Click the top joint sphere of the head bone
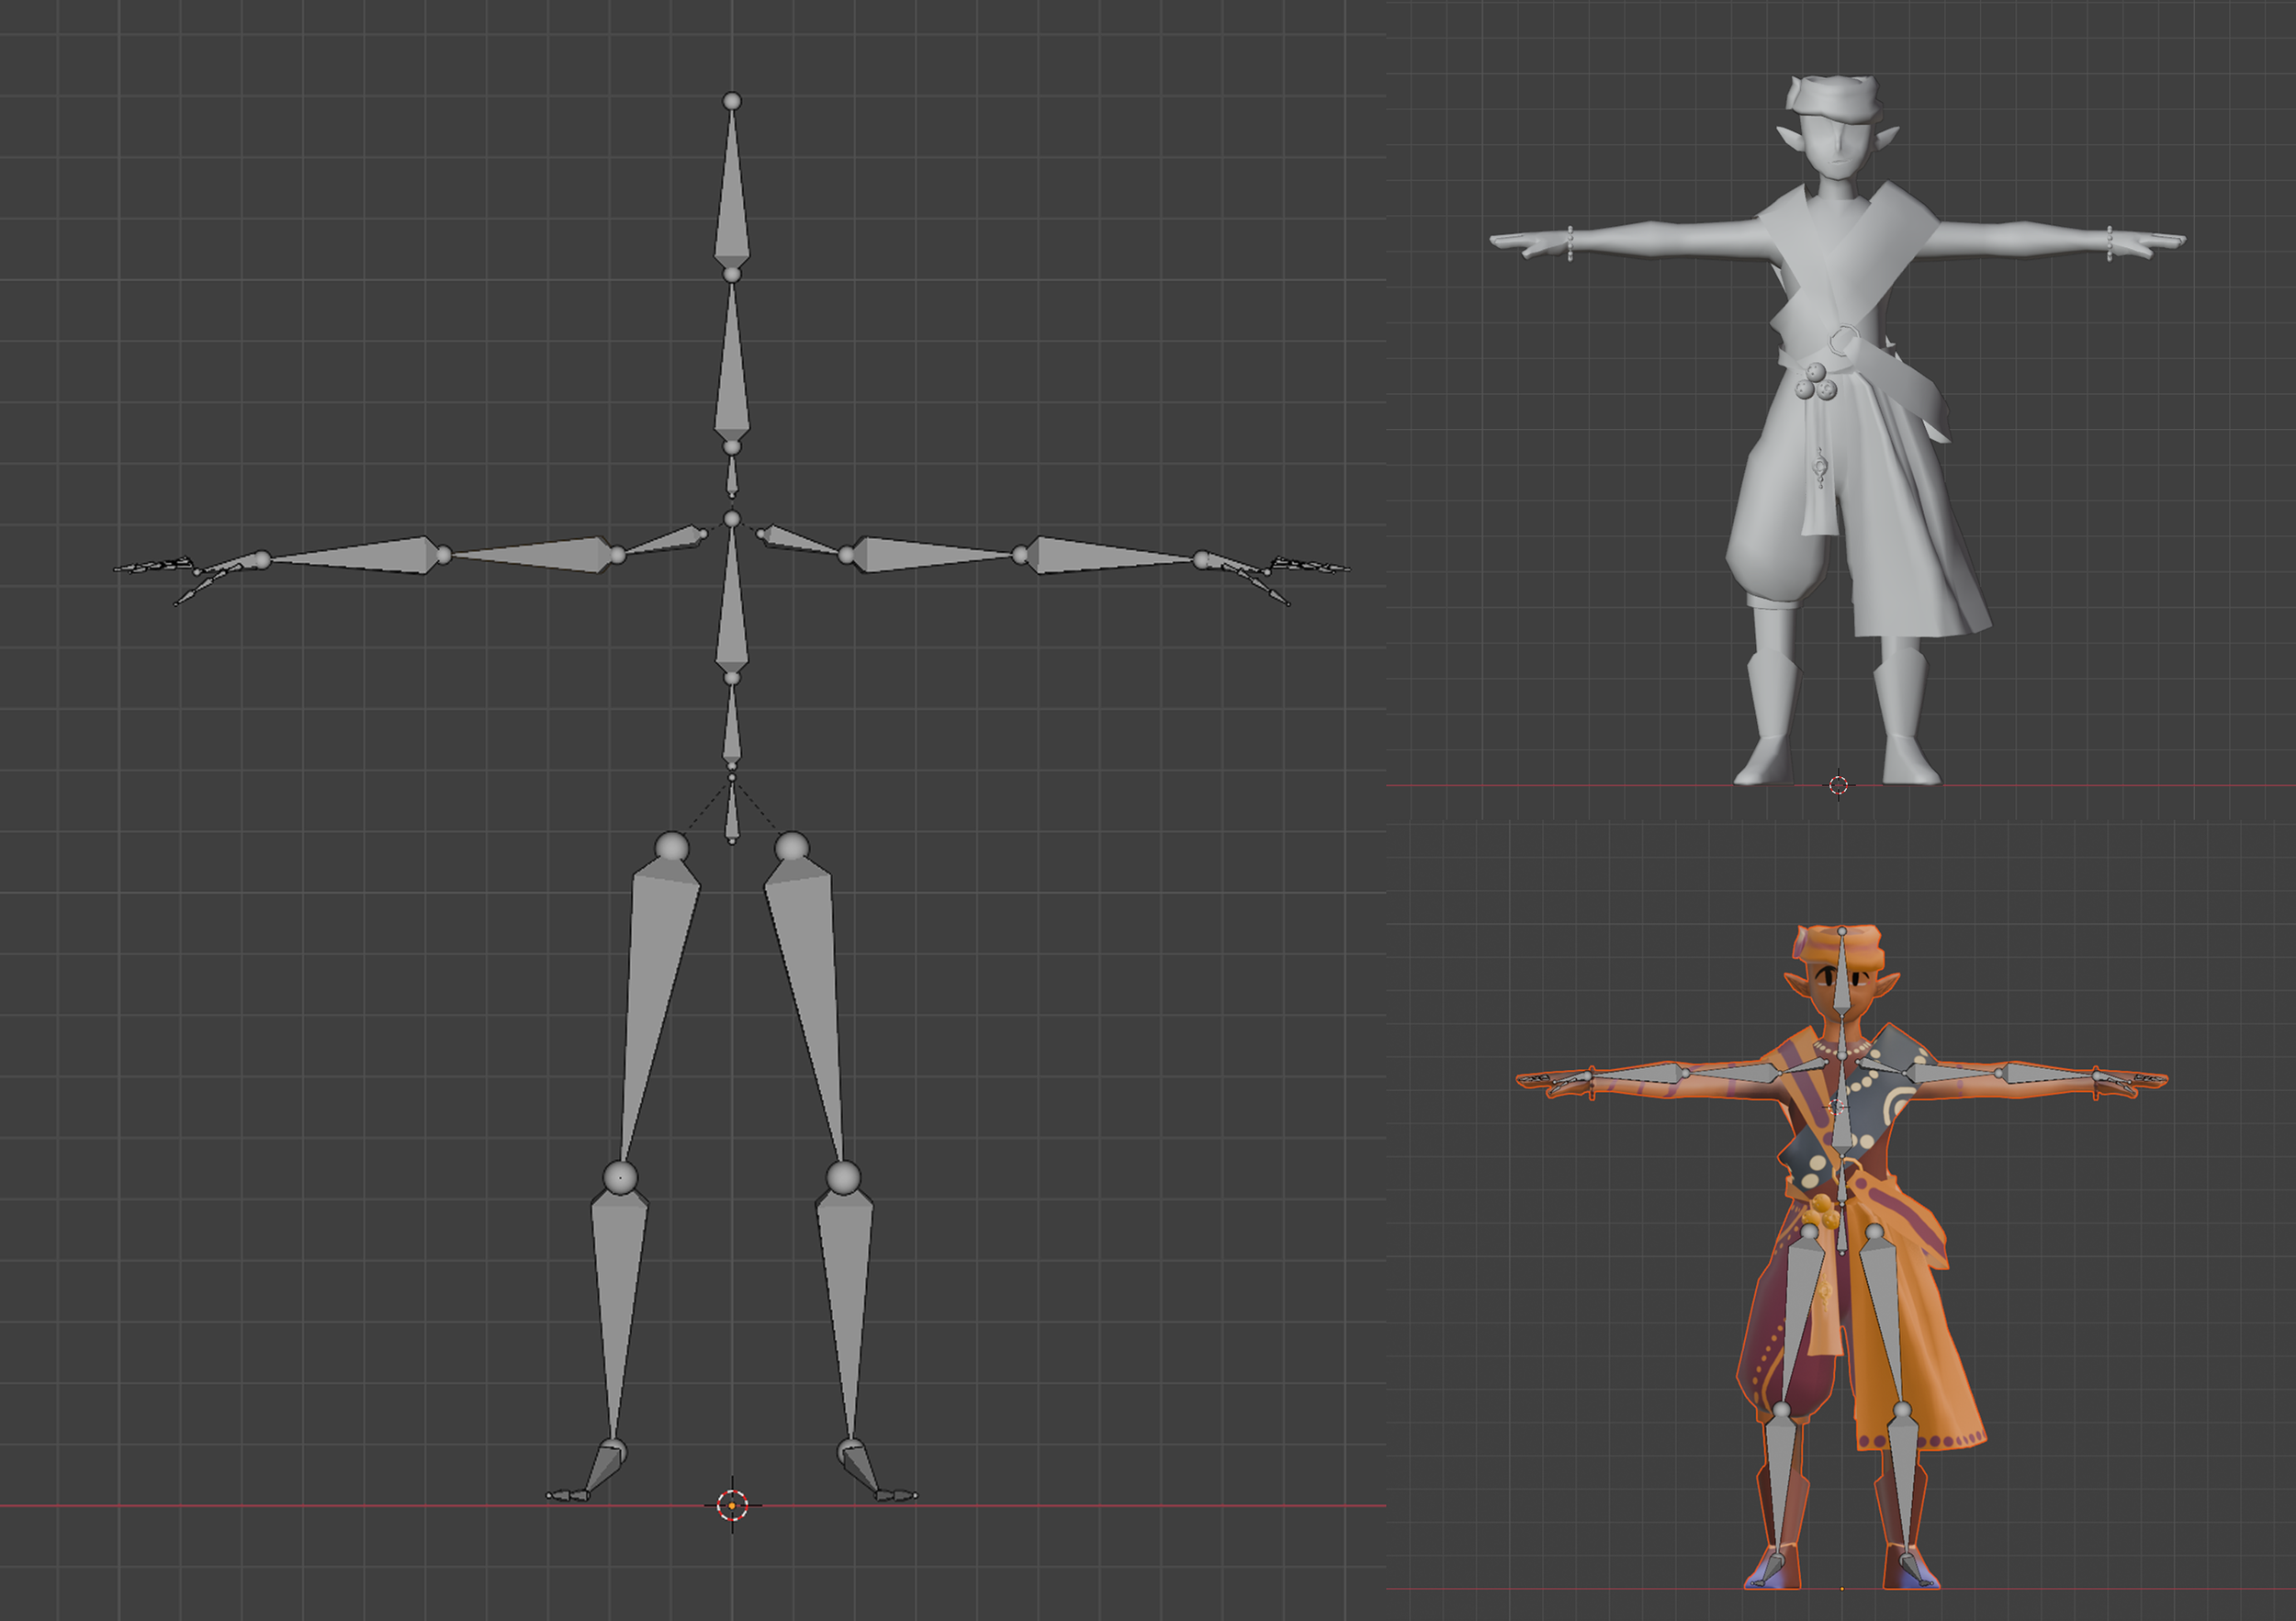Screen dimensions: 2296x1621 coord(732,101)
